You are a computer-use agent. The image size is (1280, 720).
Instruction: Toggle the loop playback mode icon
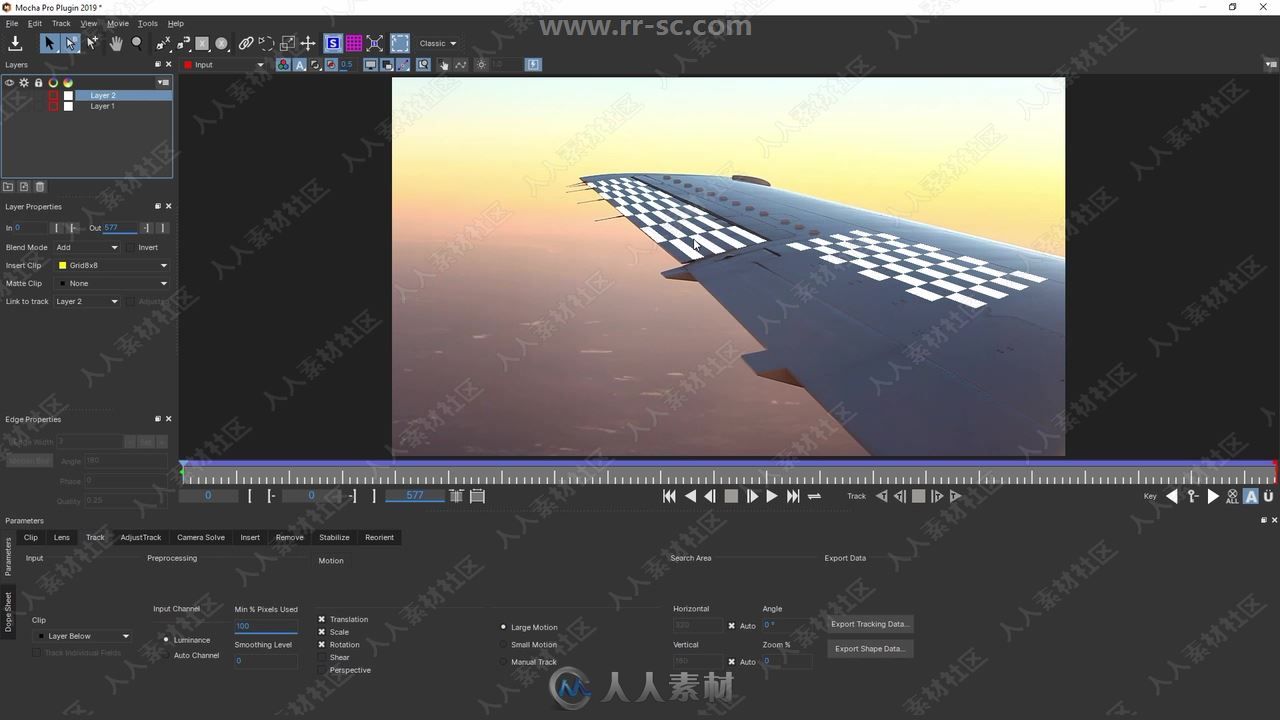click(x=814, y=496)
